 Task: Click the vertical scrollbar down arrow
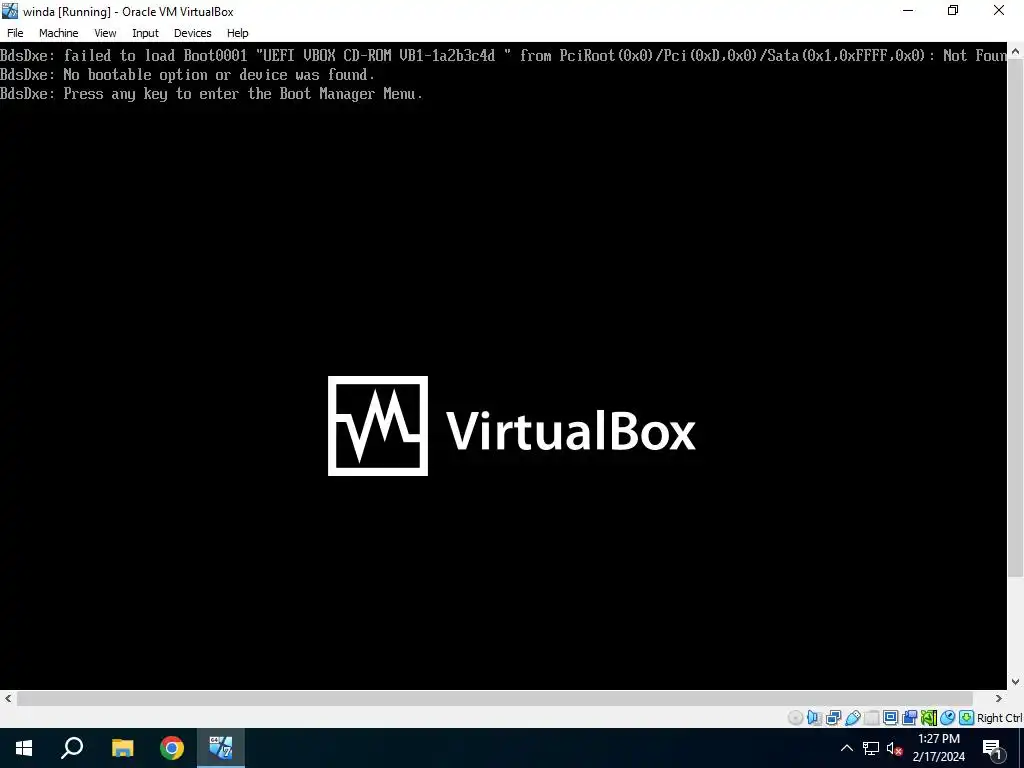tap(1016, 682)
